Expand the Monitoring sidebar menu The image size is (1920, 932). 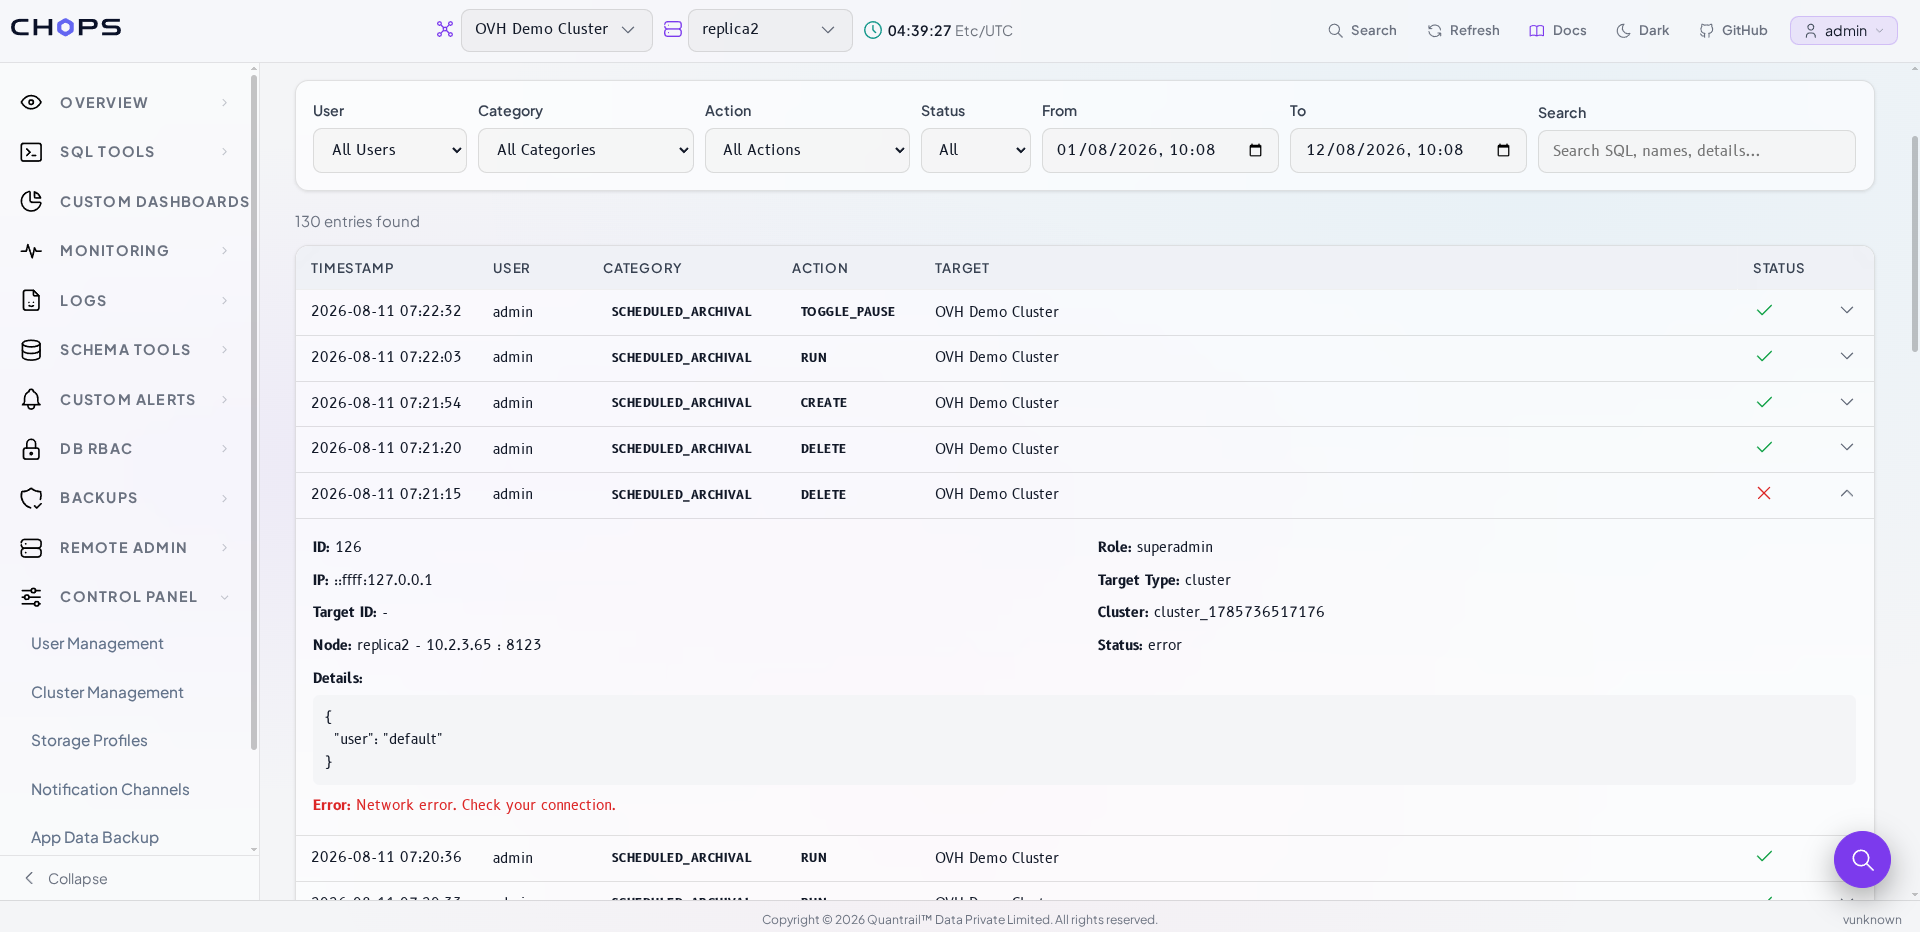click(225, 251)
